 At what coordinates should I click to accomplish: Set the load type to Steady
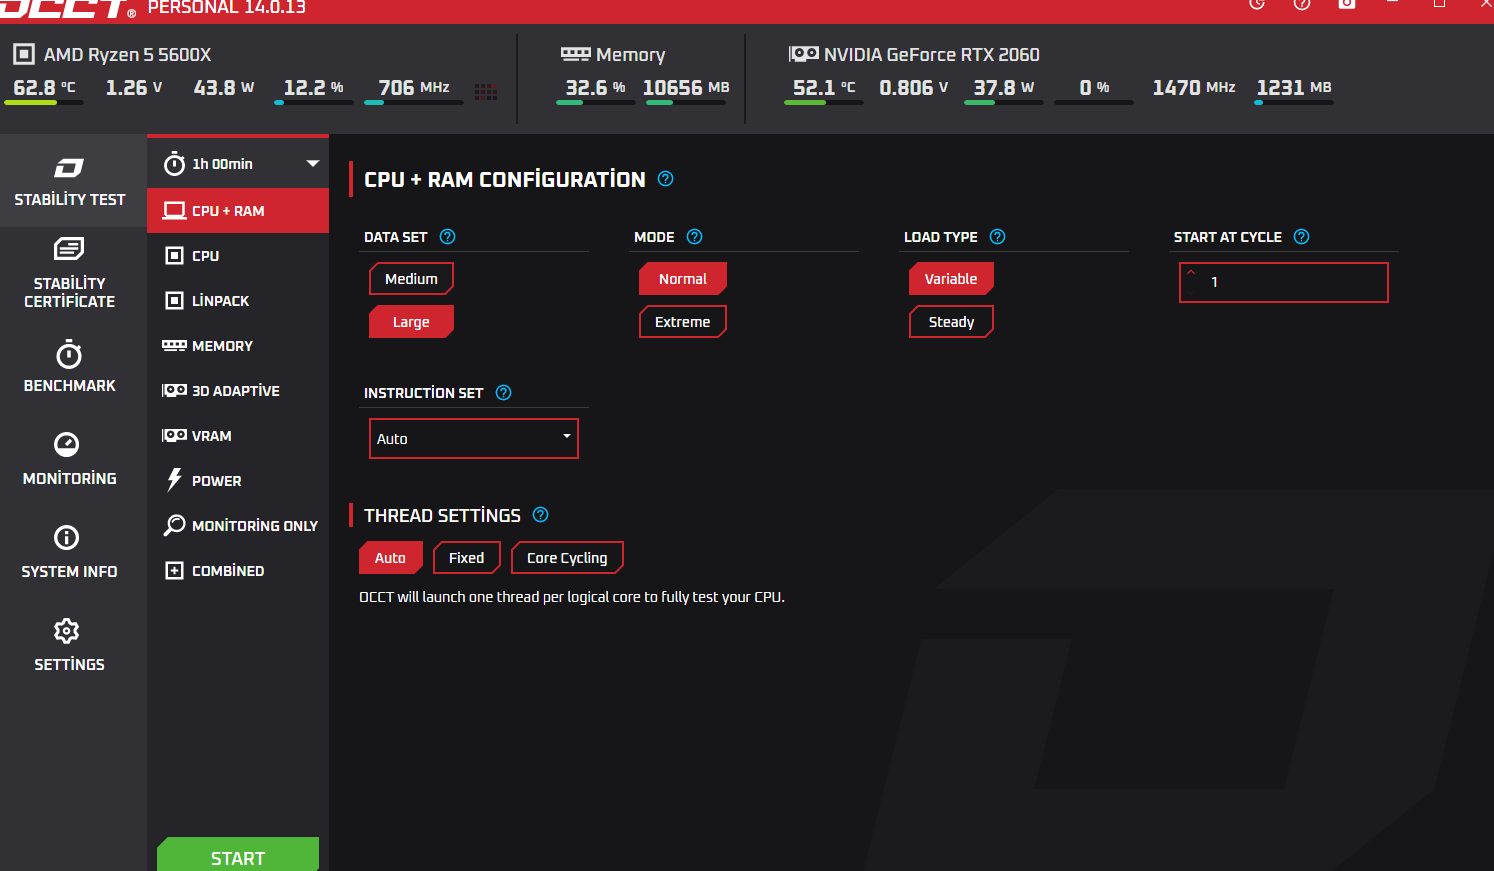(951, 322)
